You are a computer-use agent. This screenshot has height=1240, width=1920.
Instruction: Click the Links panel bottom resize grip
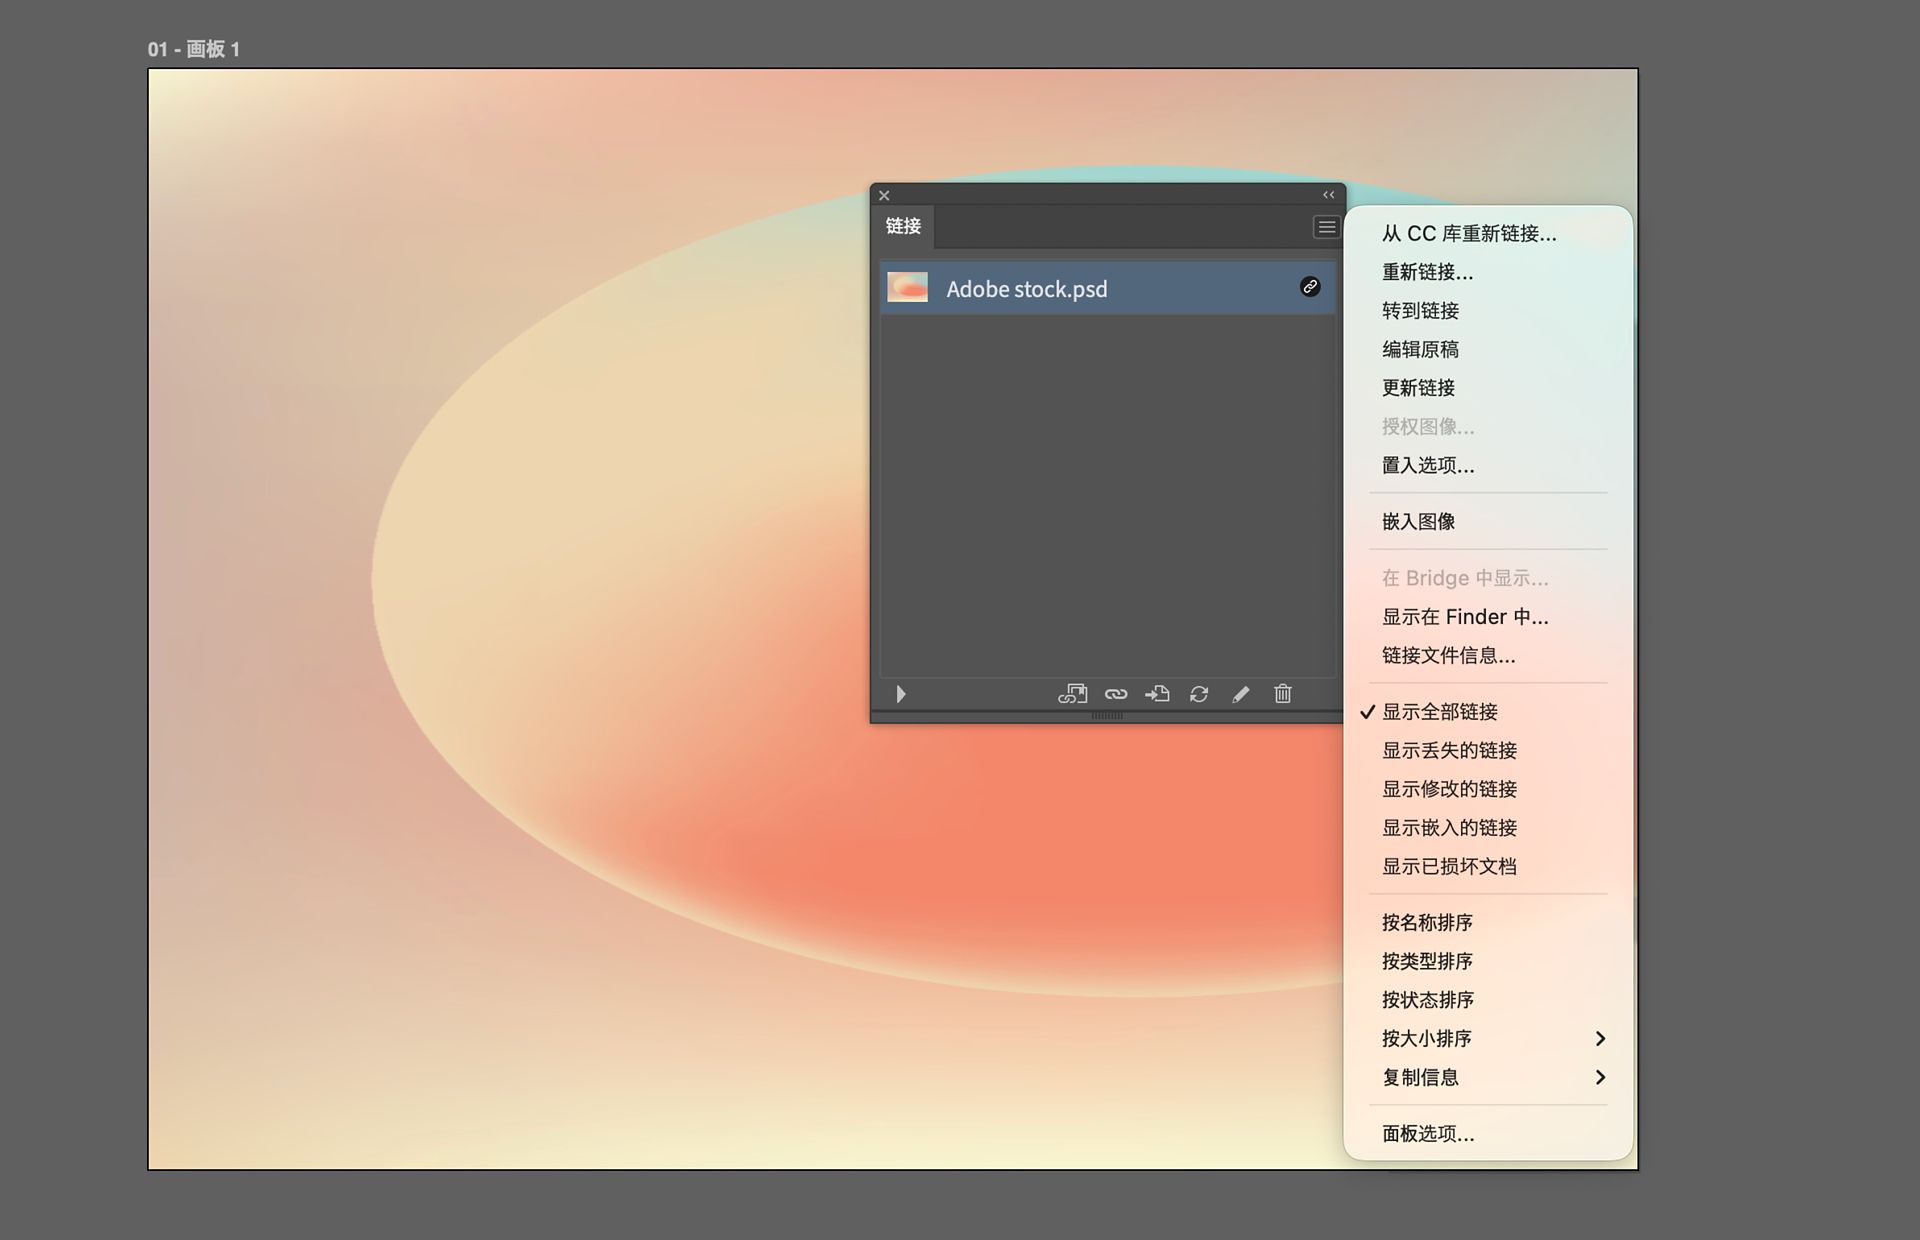pos(1107,716)
